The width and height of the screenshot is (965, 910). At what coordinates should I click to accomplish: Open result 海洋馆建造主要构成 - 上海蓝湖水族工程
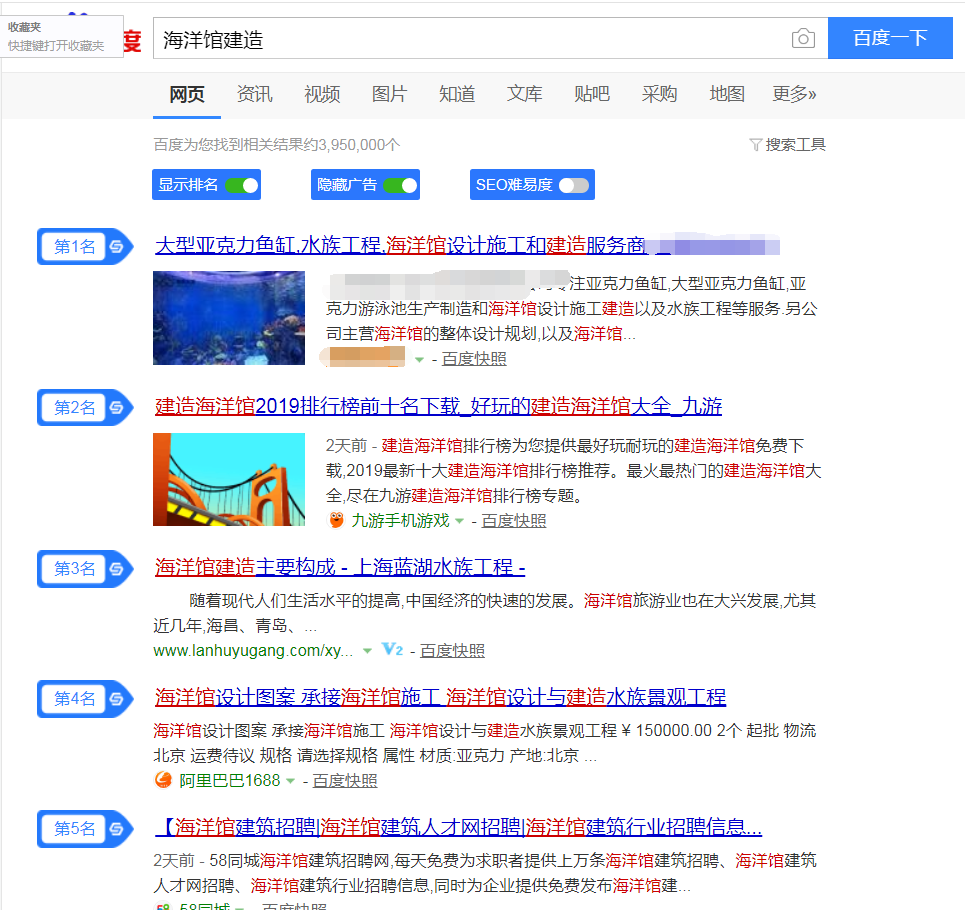tap(340, 567)
